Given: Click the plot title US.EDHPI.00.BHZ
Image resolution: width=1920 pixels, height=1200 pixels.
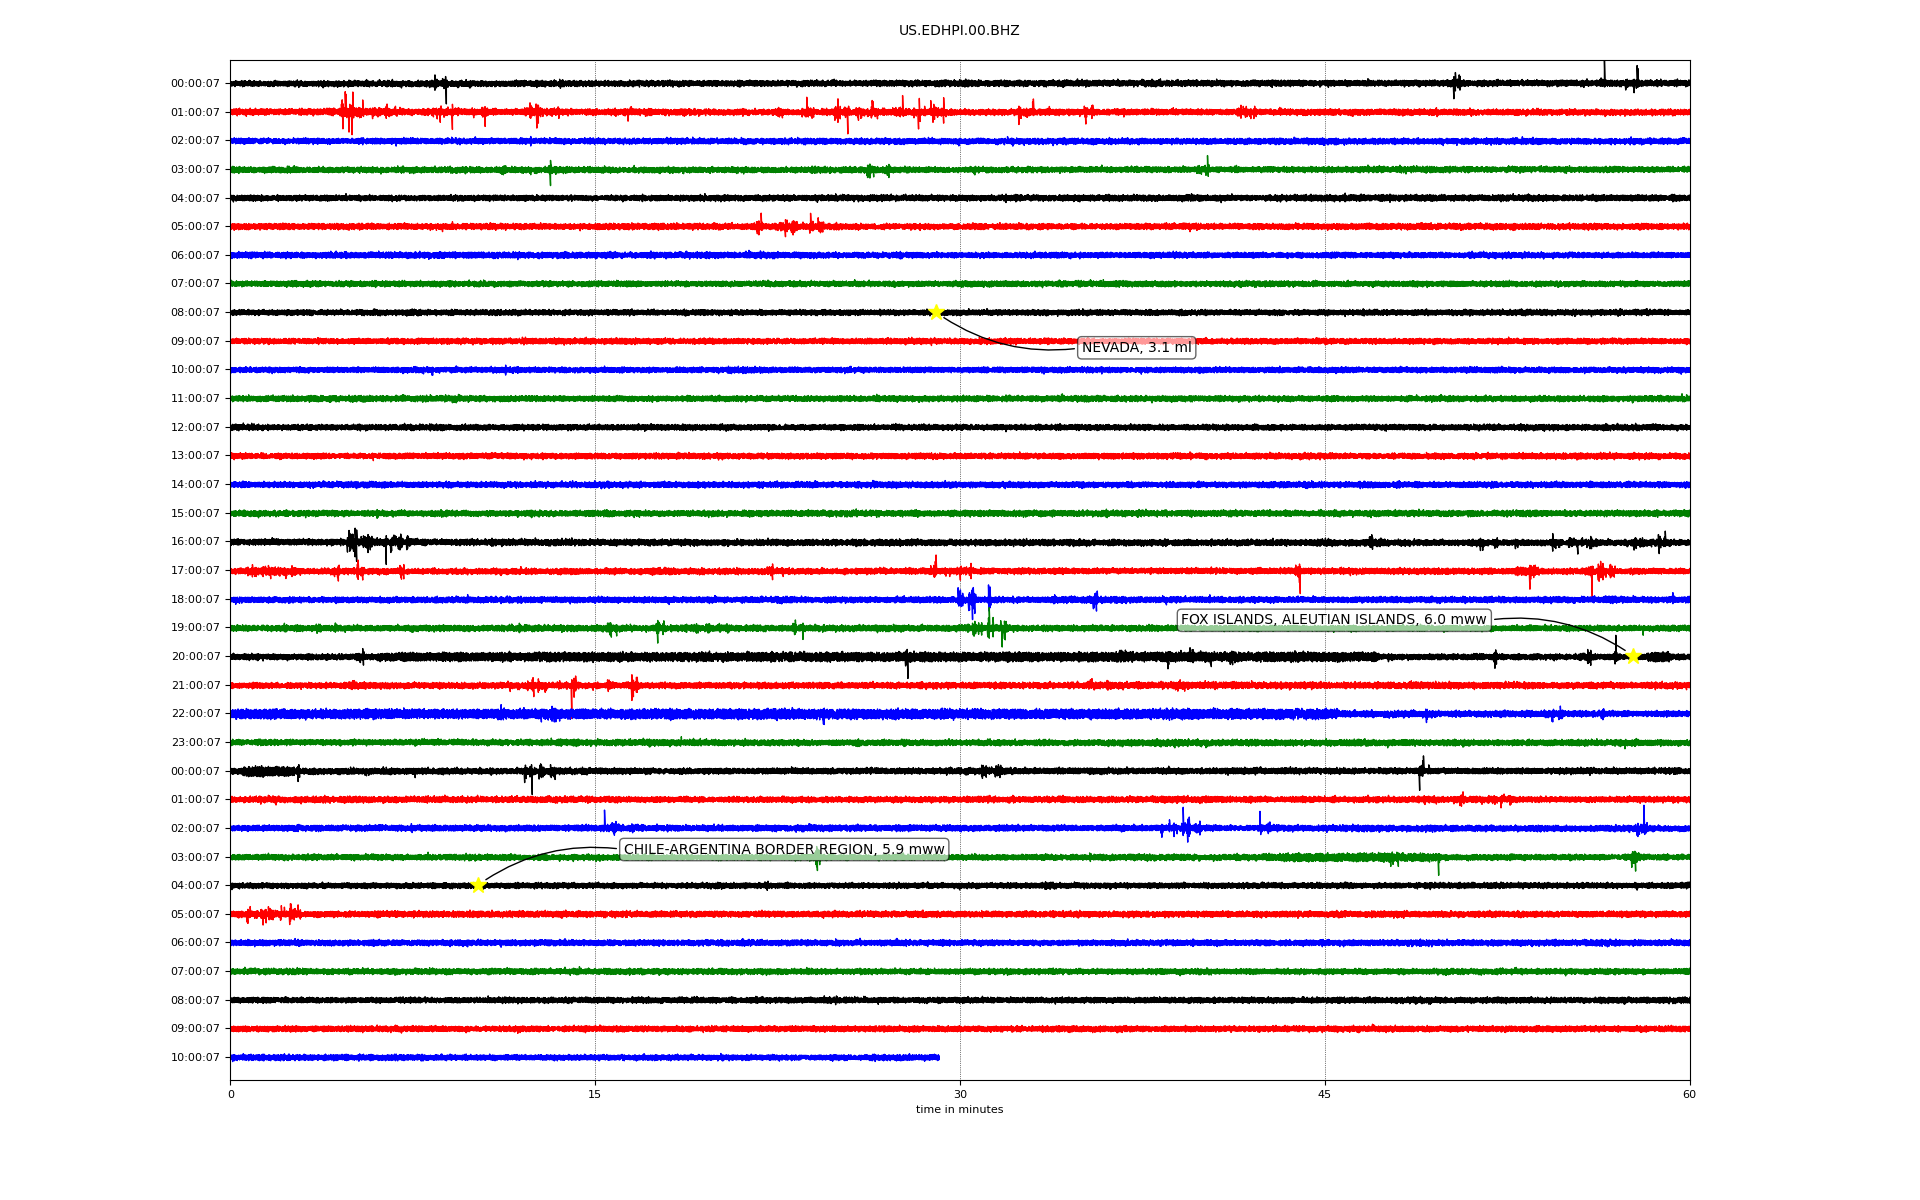Looking at the screenshot, I should 959,31.
